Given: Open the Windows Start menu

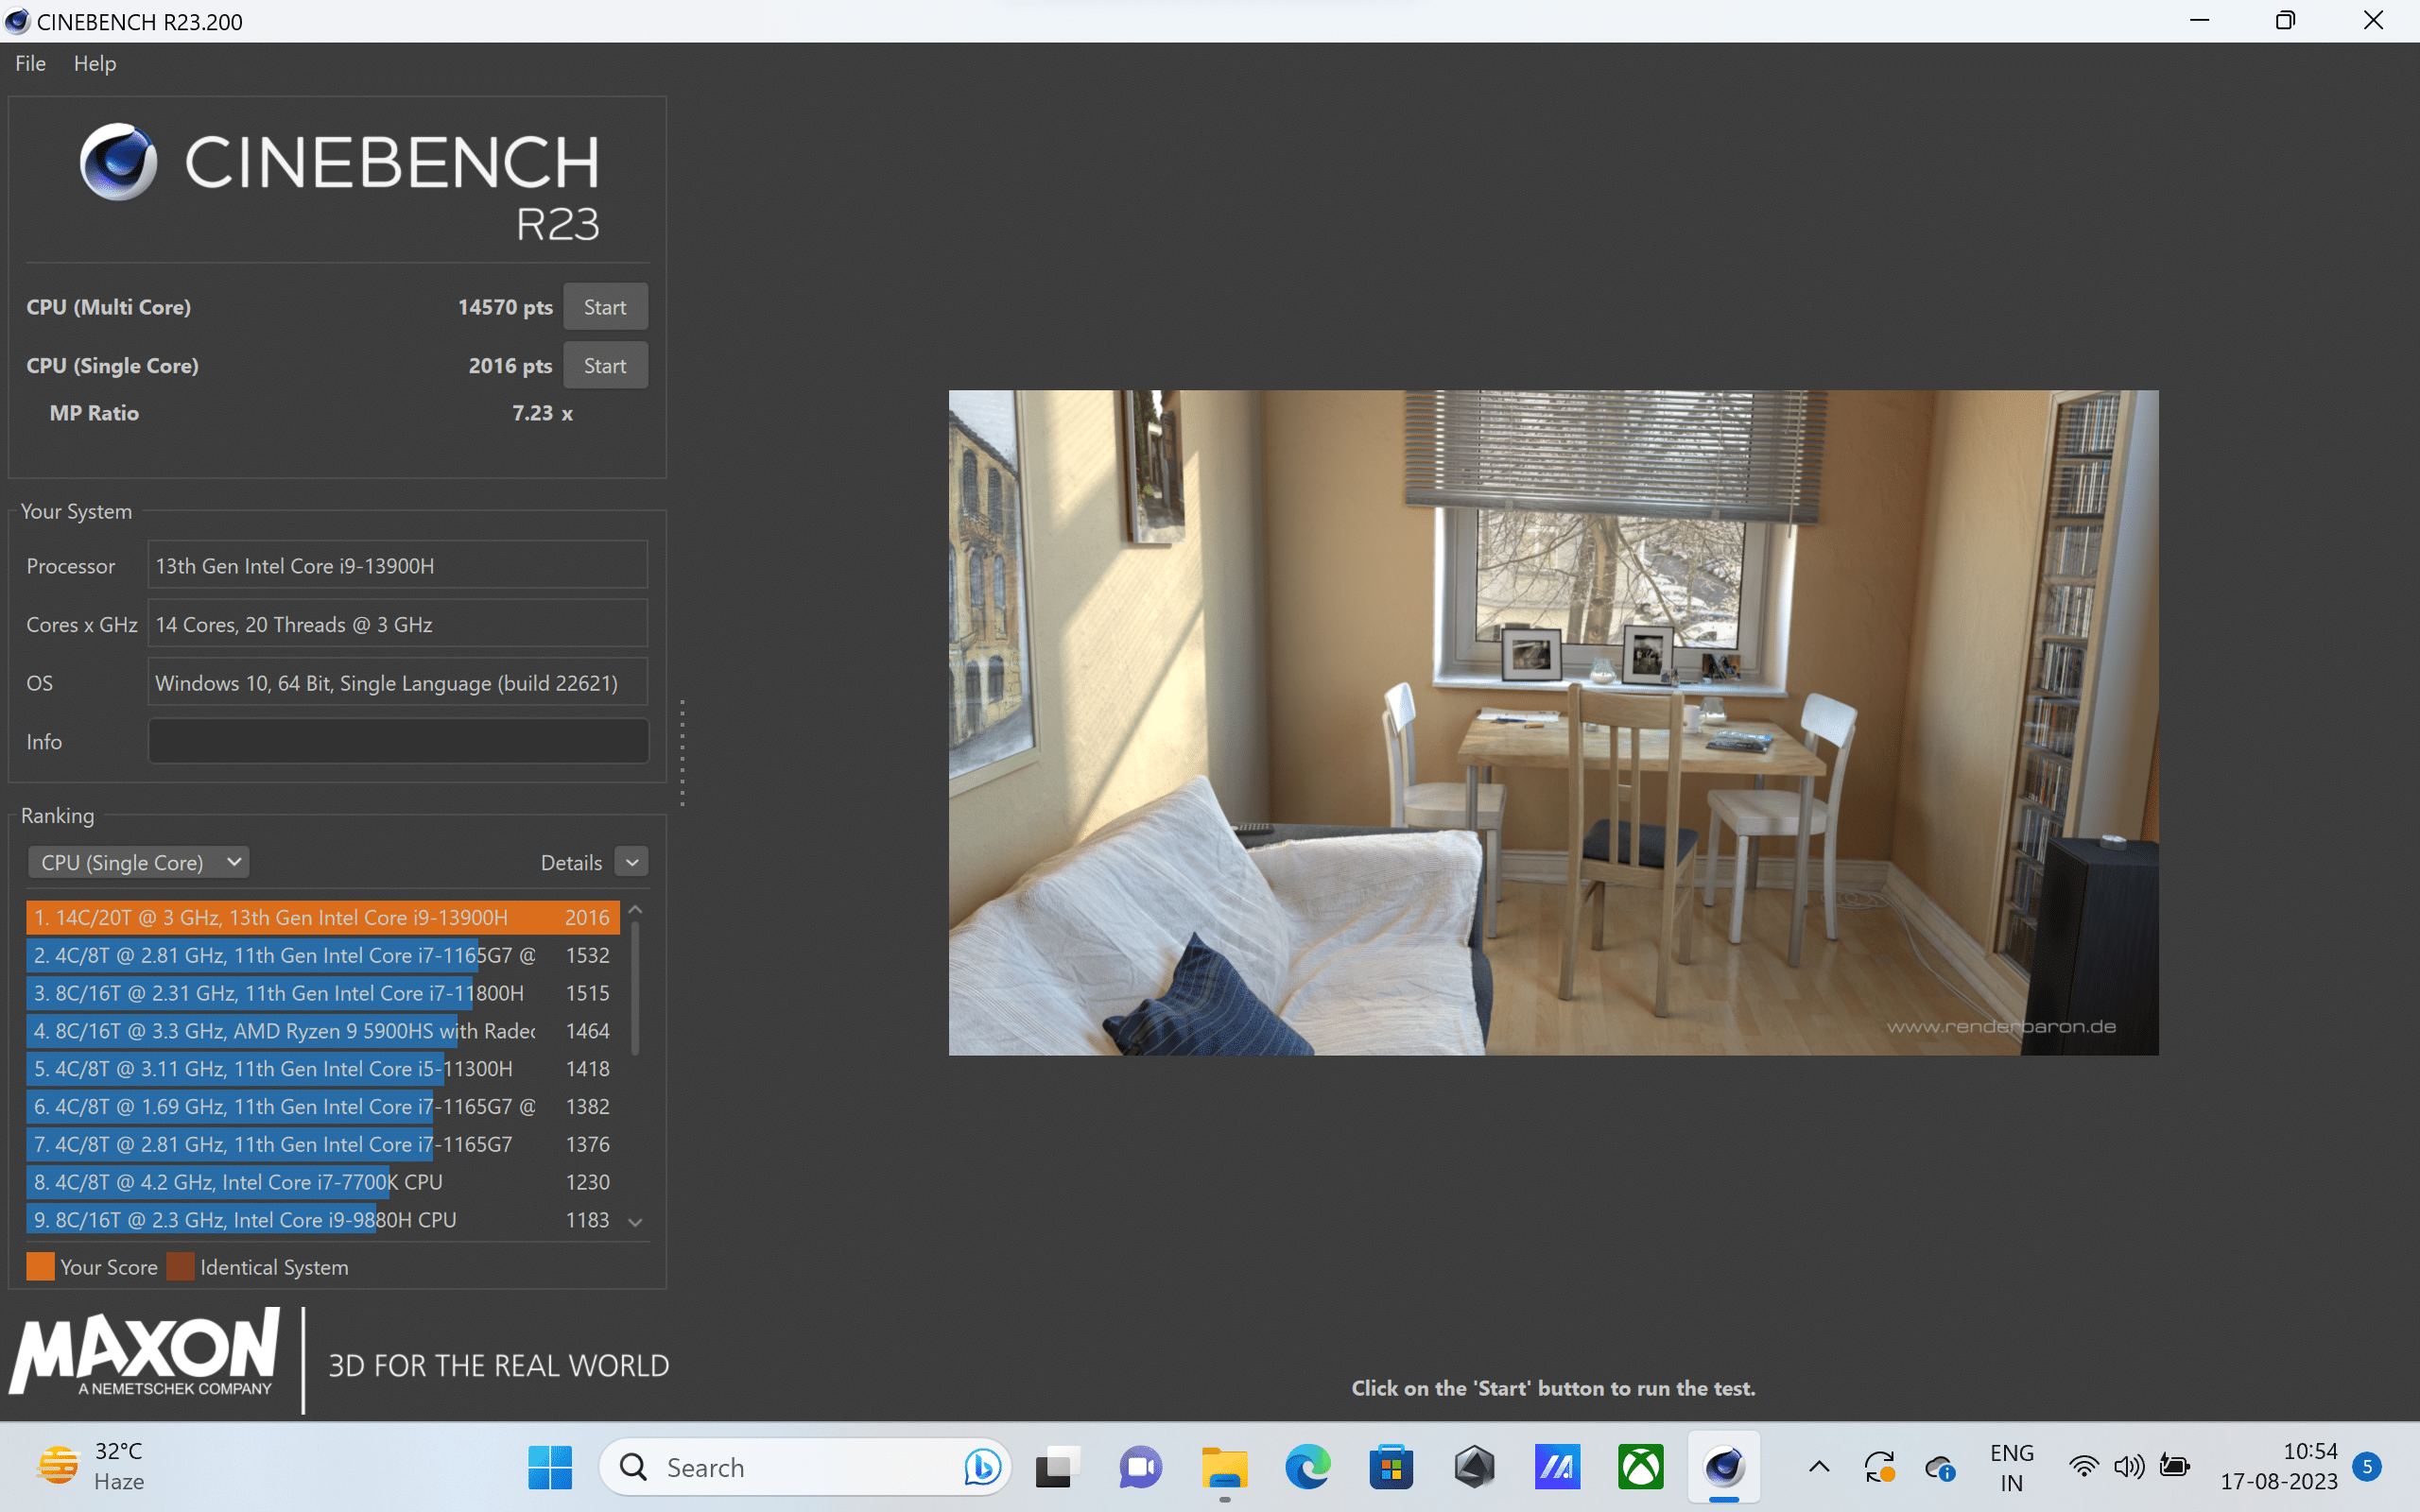Looking at the screenshot, I should coord(550,1467).
